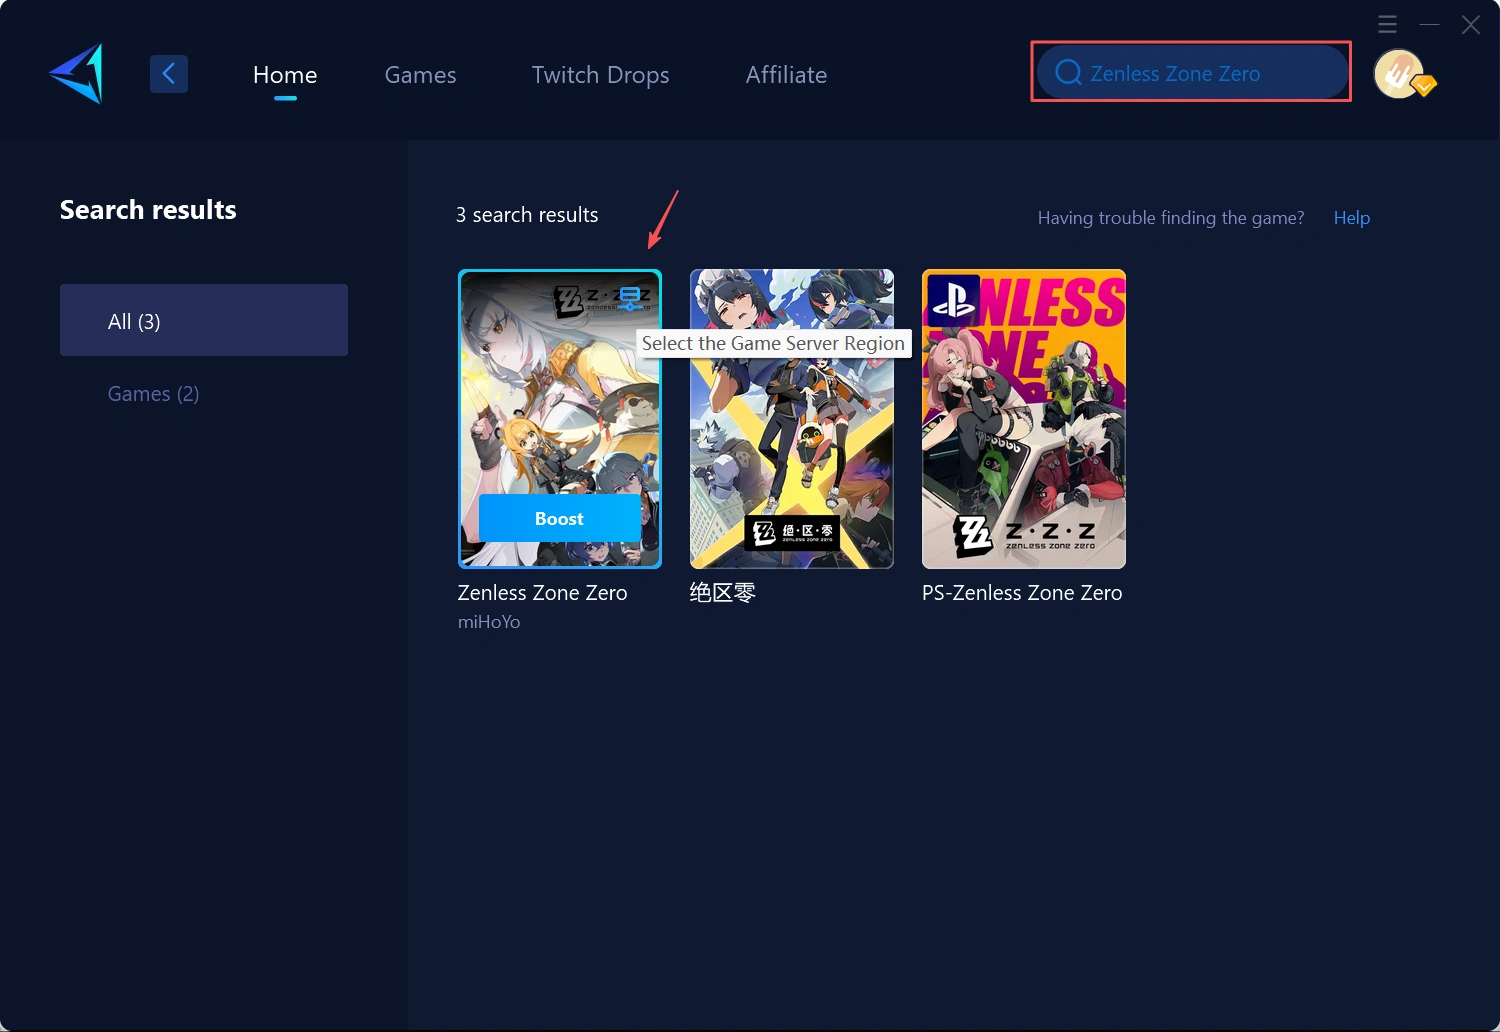The width and height of the screenshot is (1500, 1032).
Task: Open the user profile avatar
Action: (1400, 74)
